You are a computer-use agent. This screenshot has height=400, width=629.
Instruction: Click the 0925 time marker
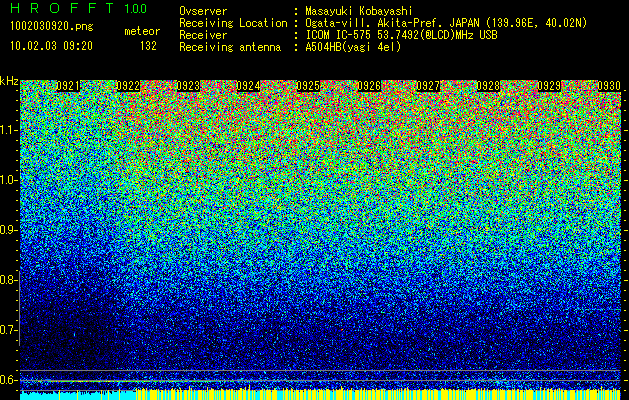coord(308,86)
